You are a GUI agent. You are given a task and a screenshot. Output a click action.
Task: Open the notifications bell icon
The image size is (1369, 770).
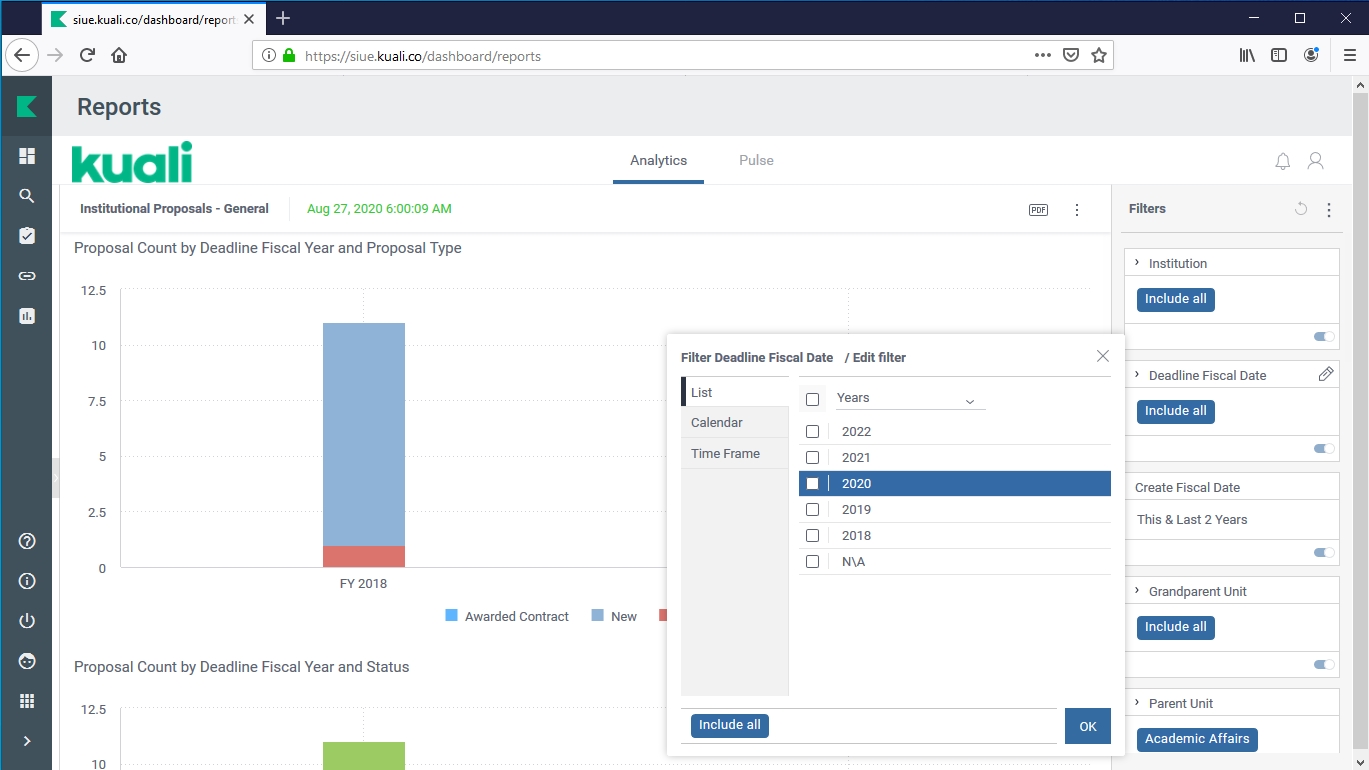(1282, 161)
